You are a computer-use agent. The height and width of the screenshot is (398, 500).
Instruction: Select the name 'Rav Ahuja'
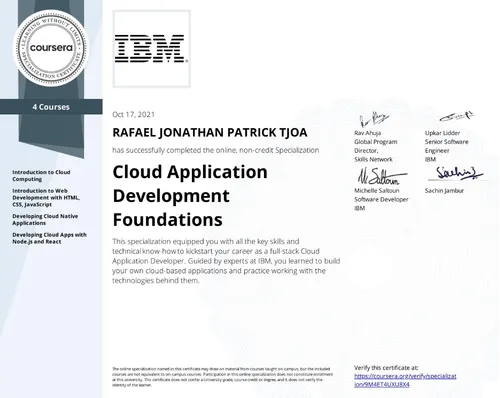point(367,133)
